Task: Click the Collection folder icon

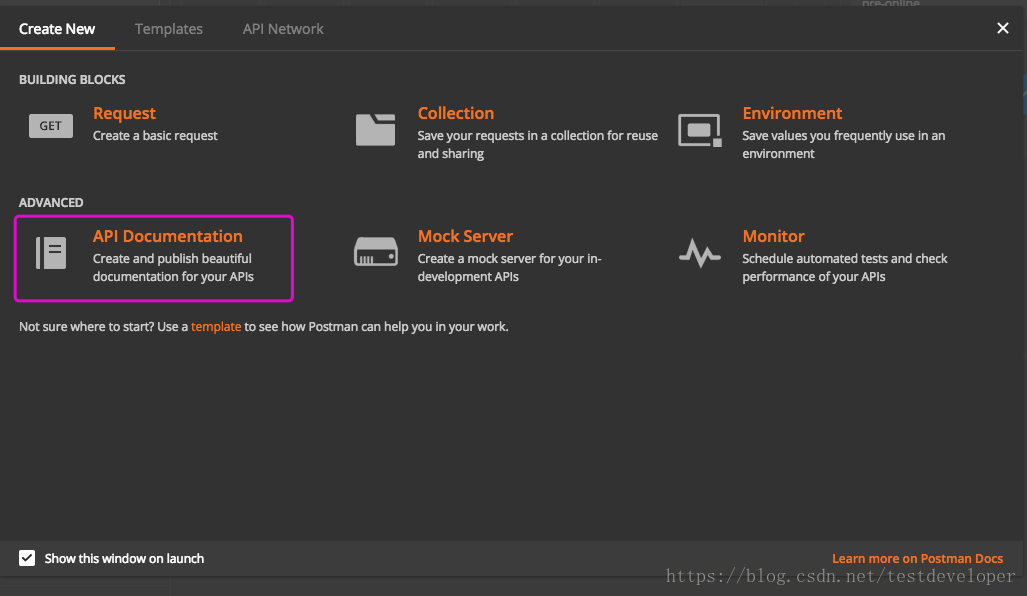Action: coord(375,130)
